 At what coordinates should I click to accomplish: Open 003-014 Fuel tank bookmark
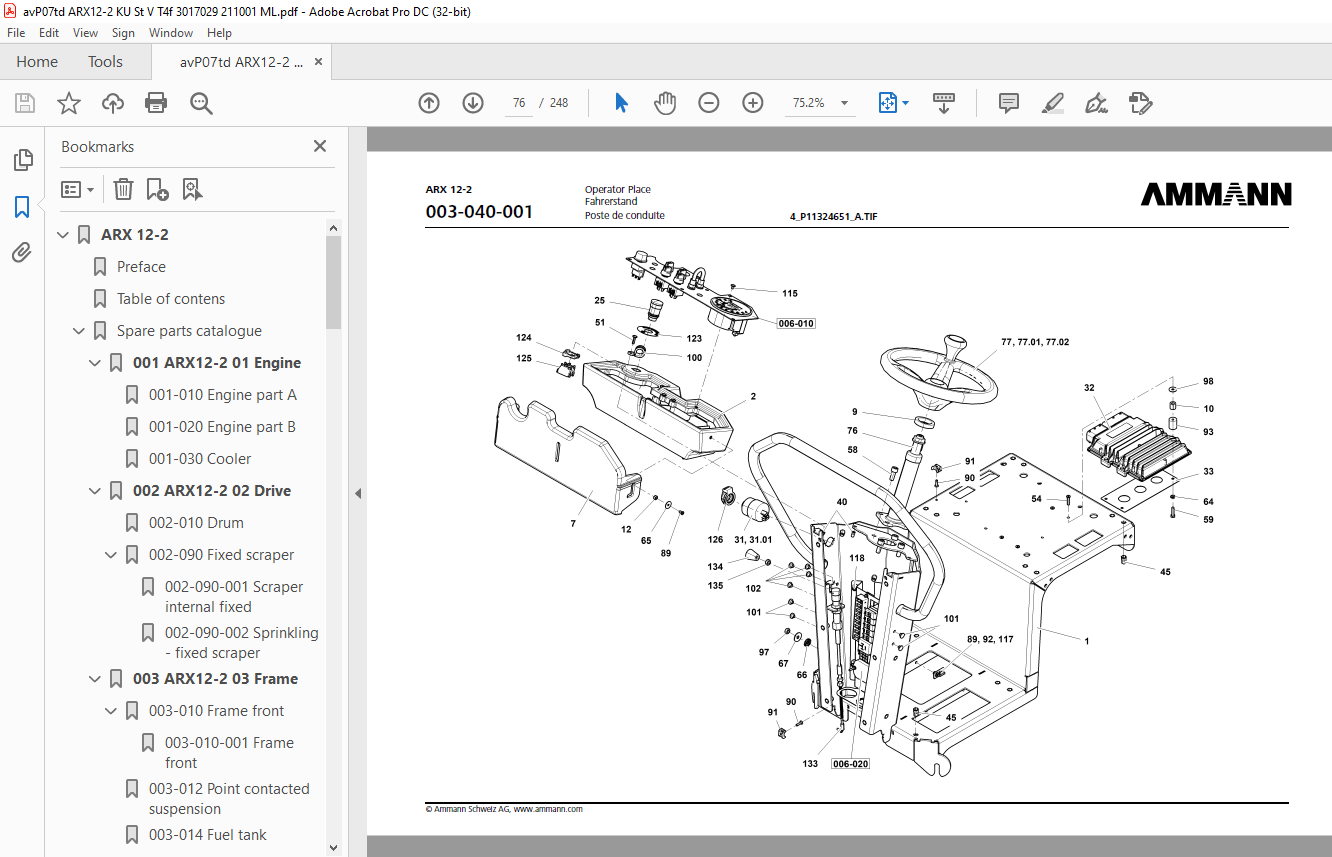tap(208, 835)
